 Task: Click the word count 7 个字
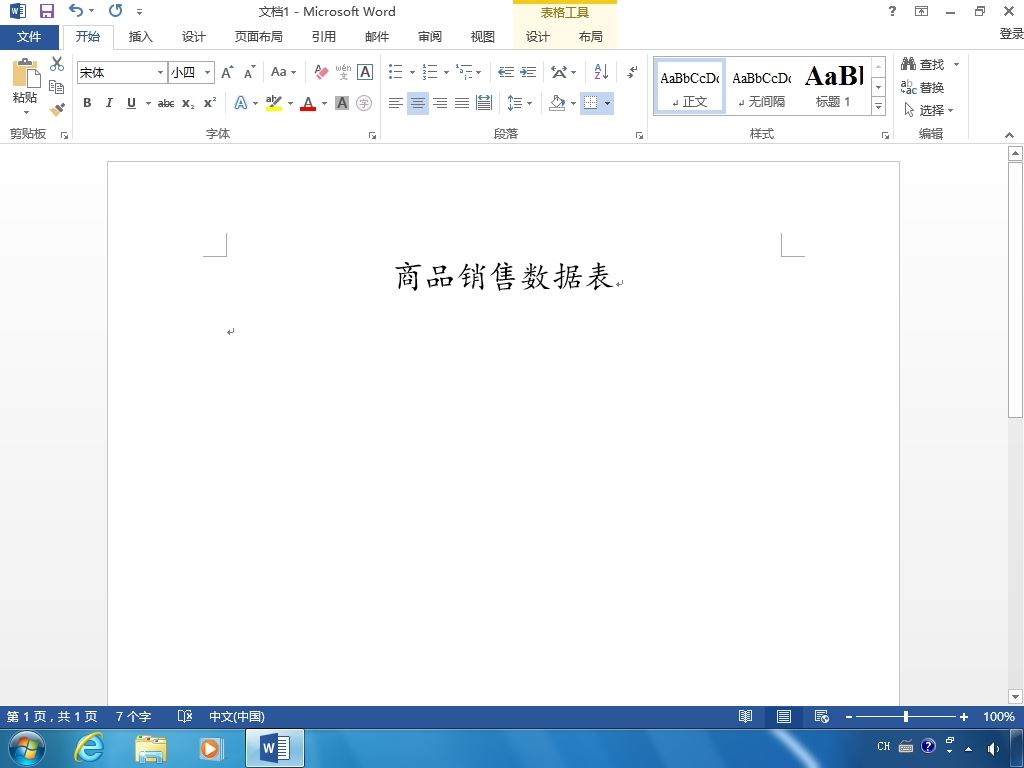[133, 716]
